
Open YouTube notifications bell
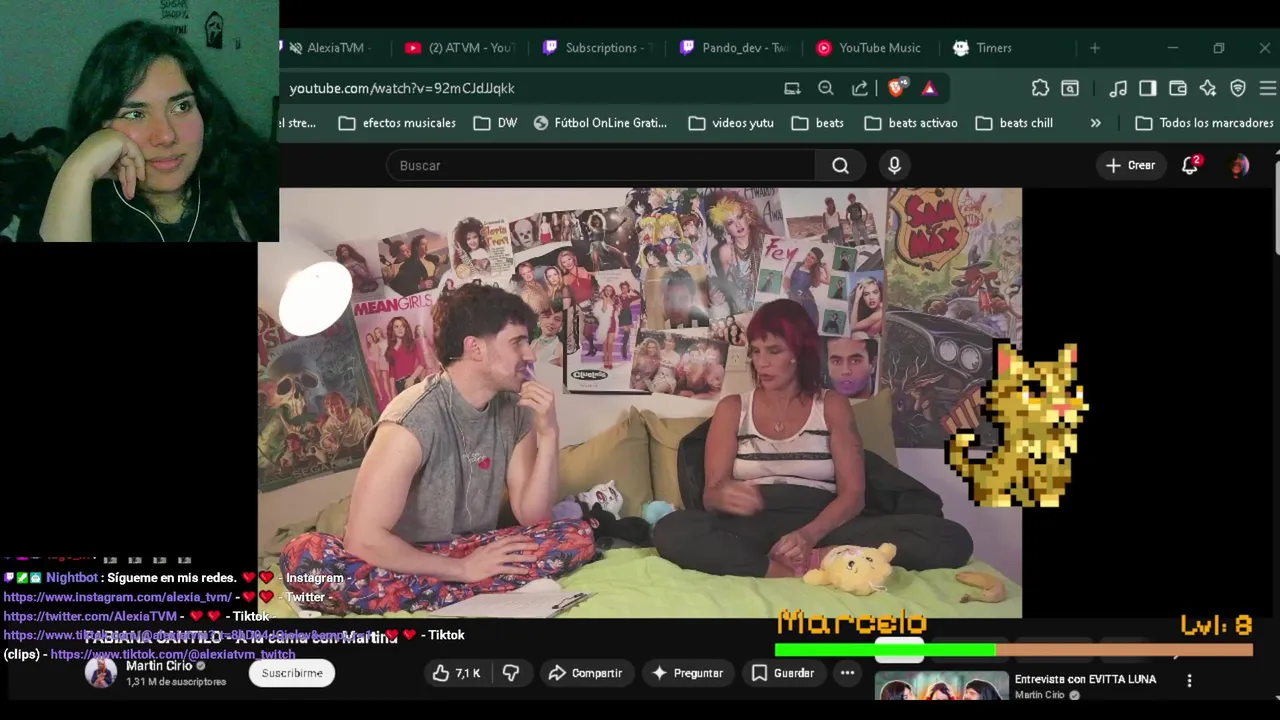1190,166
